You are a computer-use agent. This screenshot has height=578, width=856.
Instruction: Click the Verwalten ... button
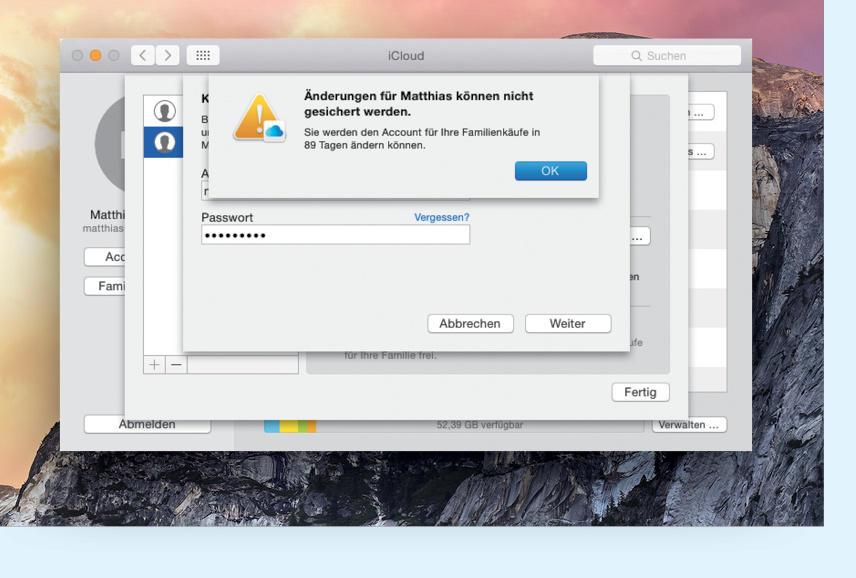tap(689, 425)
